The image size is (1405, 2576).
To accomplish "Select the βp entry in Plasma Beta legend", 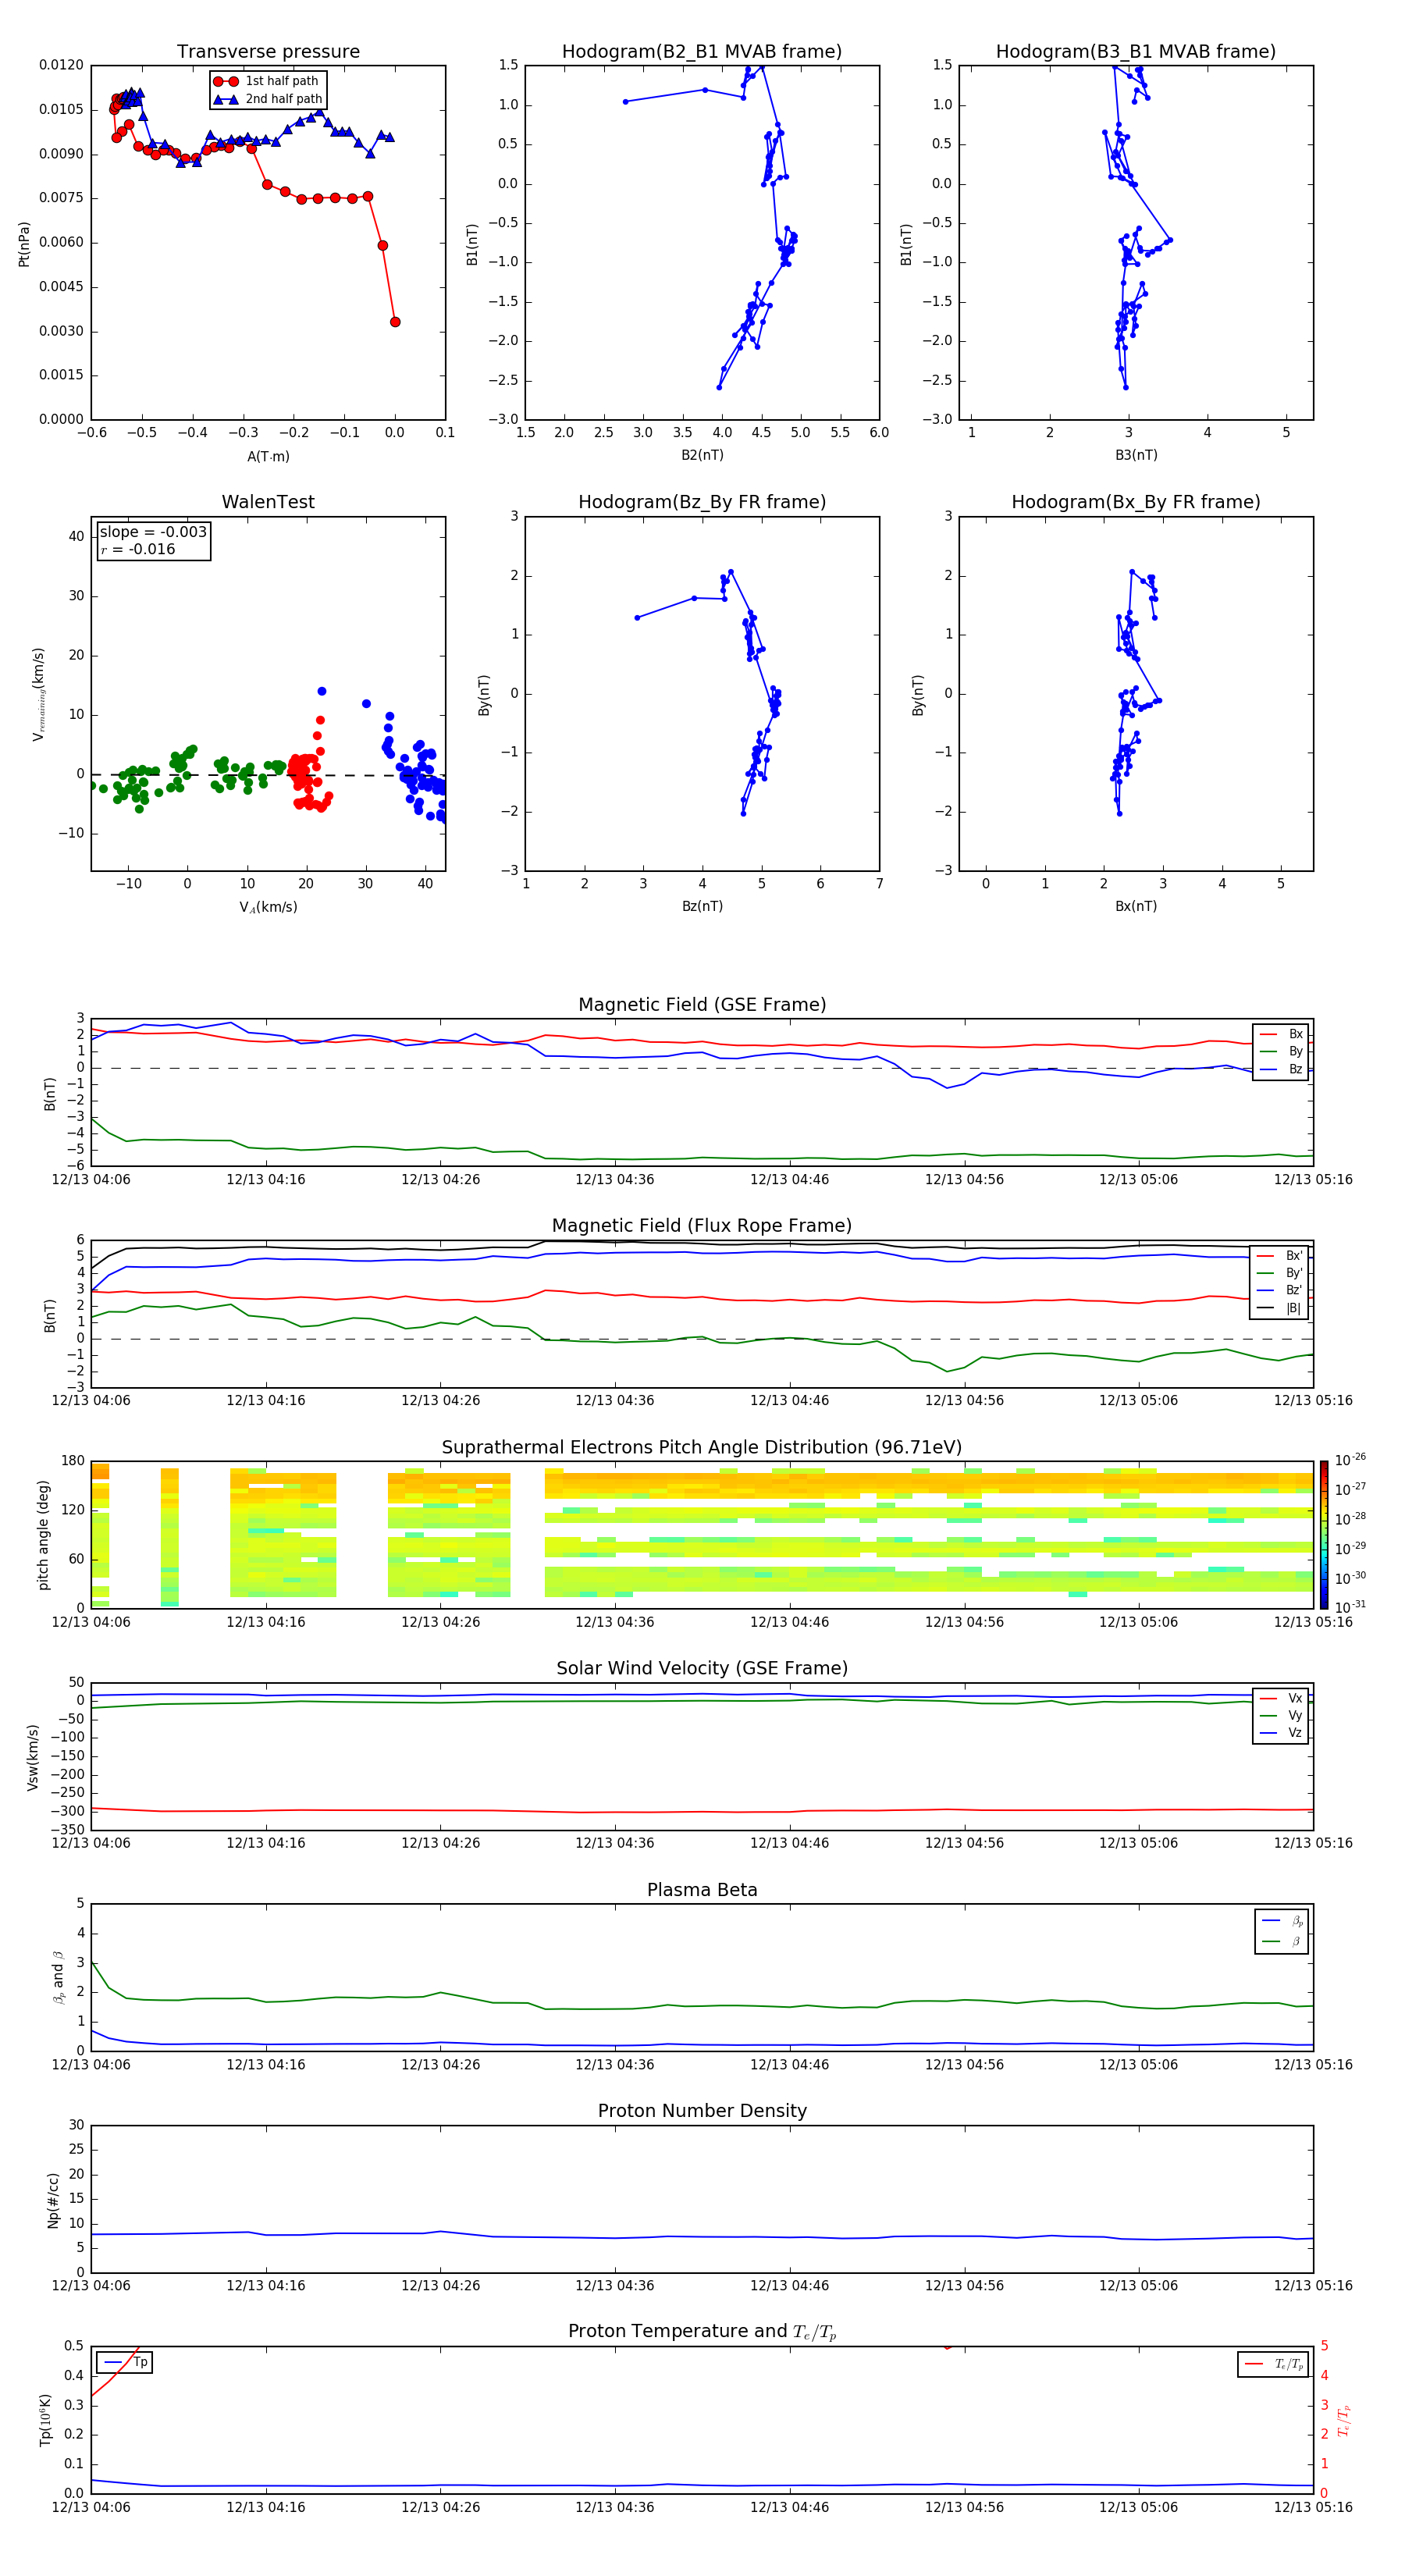I will [x=1283, y=1921].
